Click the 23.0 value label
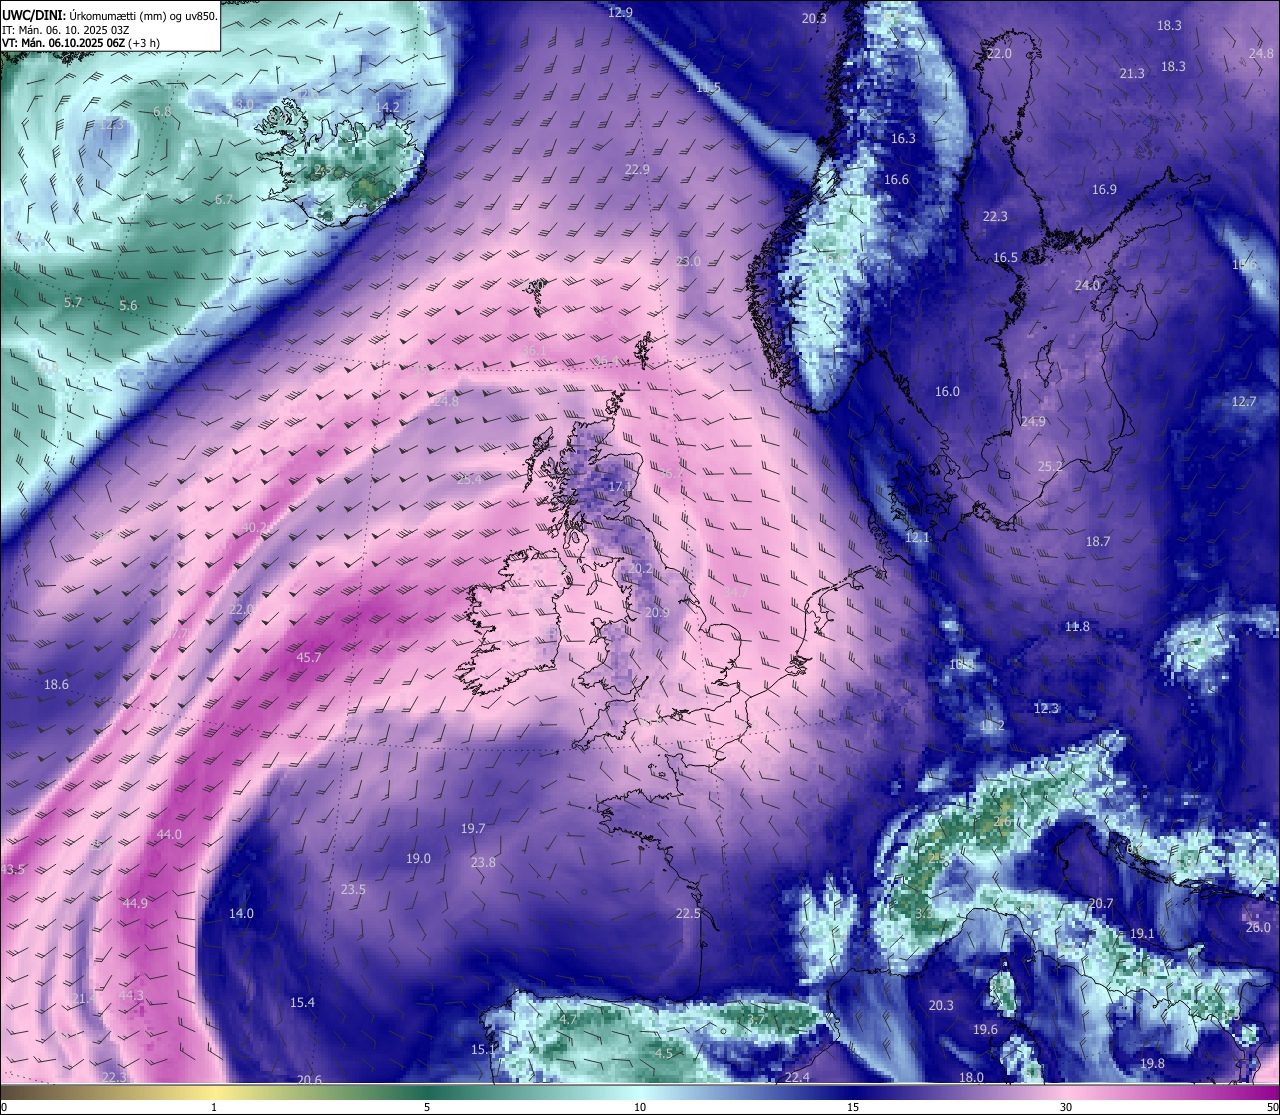 (x=688, y=262)
